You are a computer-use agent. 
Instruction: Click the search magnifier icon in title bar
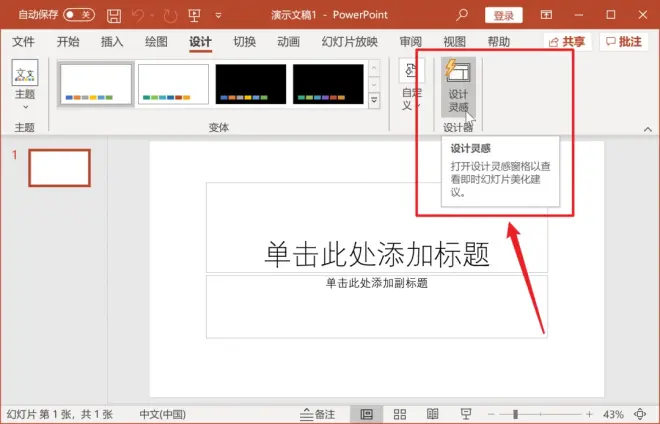click(462, 15)
